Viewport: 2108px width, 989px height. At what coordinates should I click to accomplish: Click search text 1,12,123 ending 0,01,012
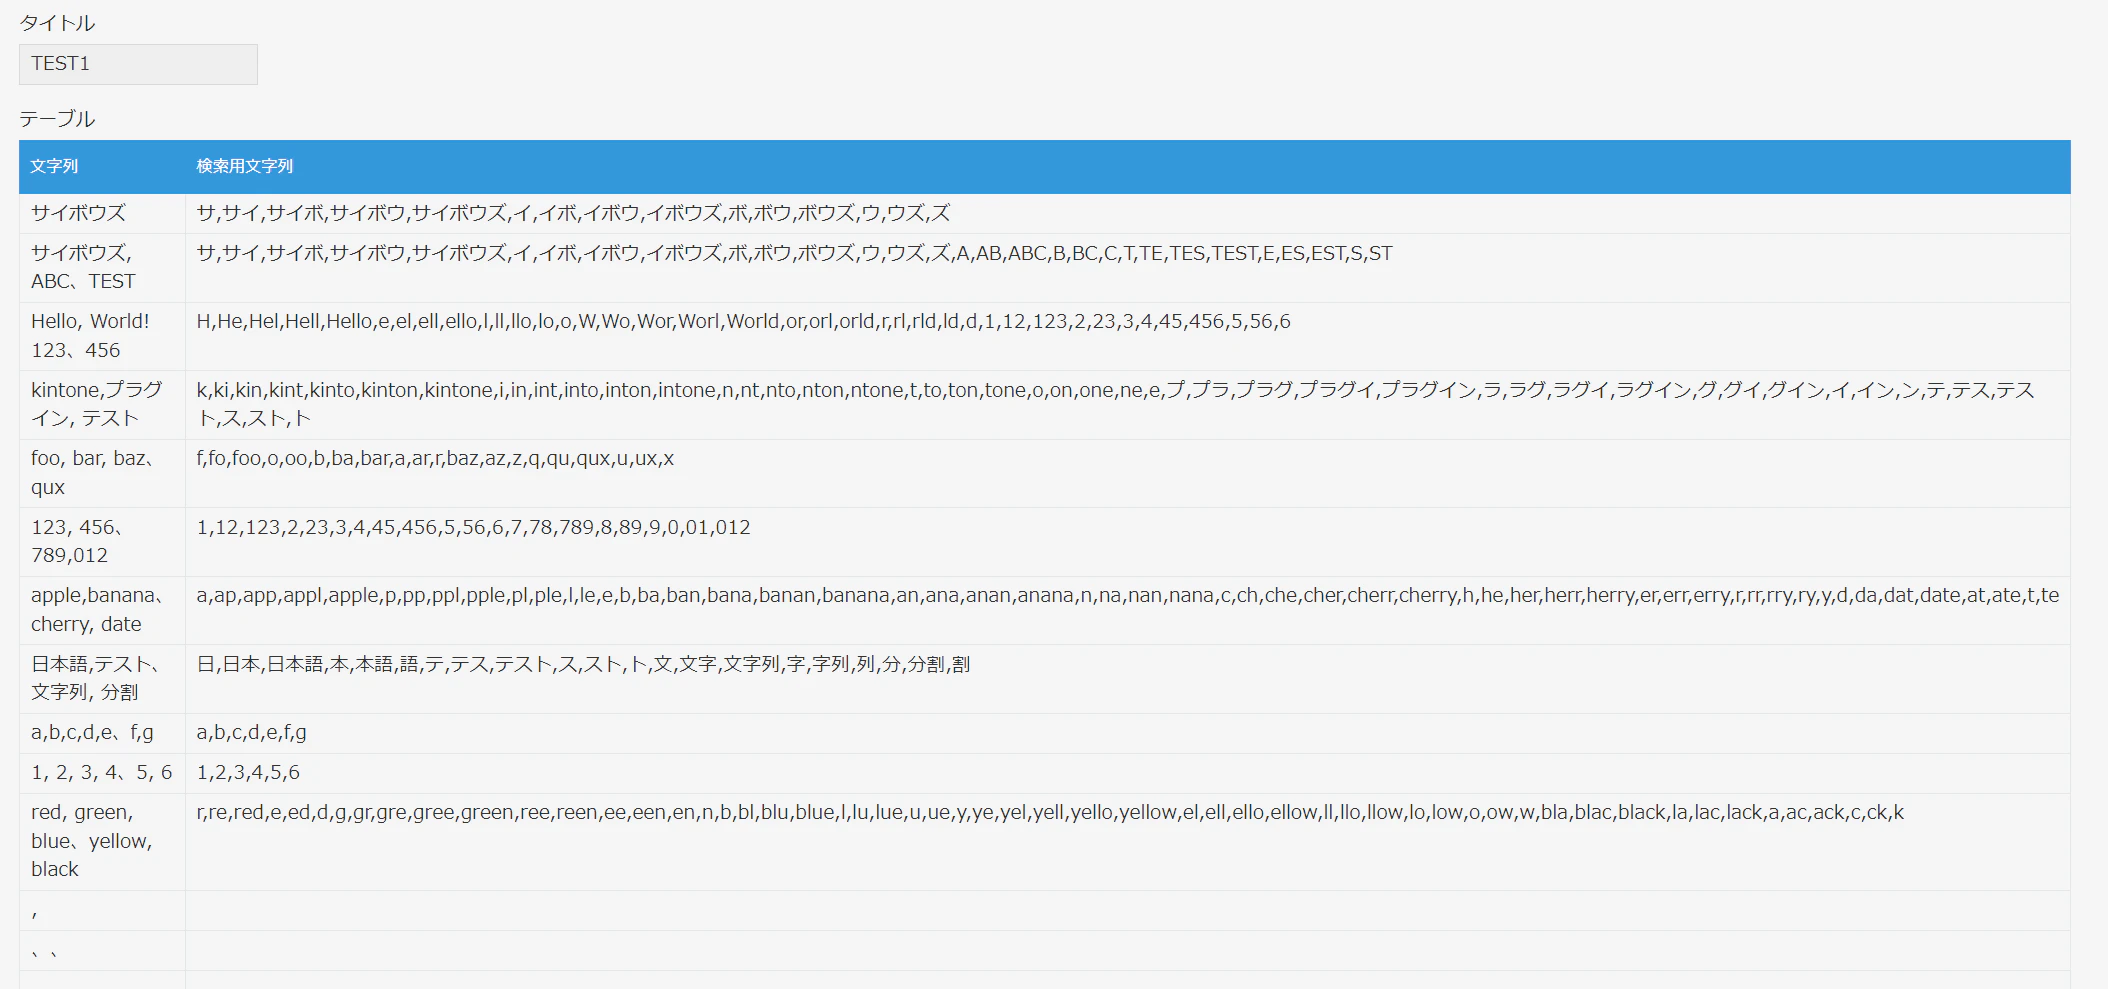tap(473, 527)
